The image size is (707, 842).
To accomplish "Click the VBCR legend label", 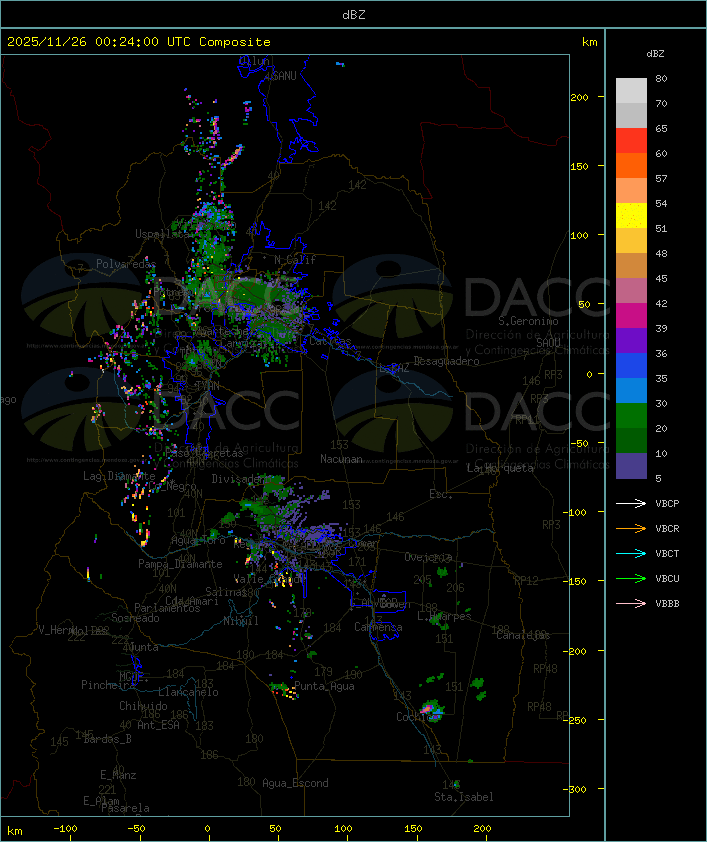I will [667, 529].
